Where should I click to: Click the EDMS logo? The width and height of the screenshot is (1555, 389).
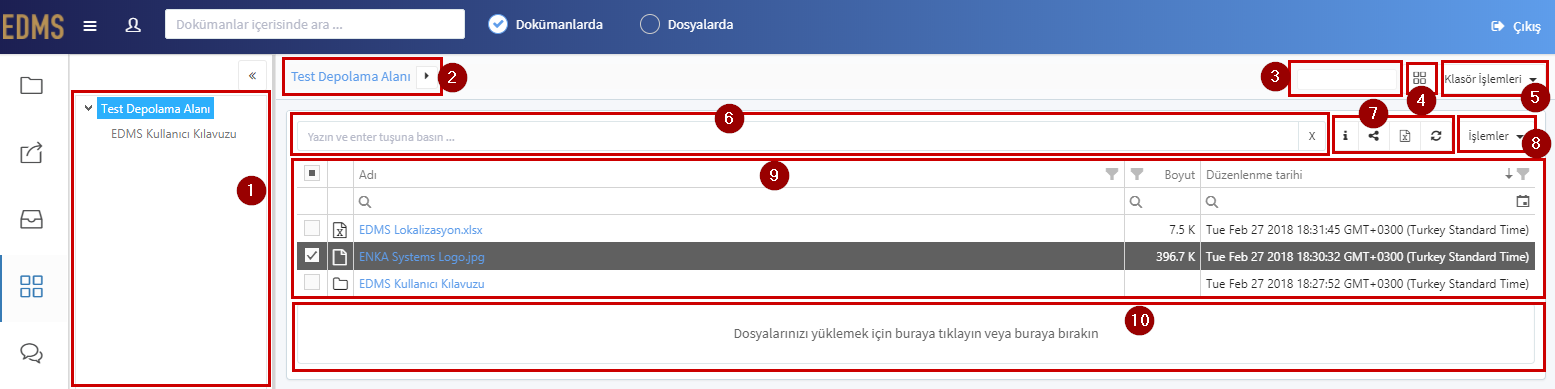point(33,27)
